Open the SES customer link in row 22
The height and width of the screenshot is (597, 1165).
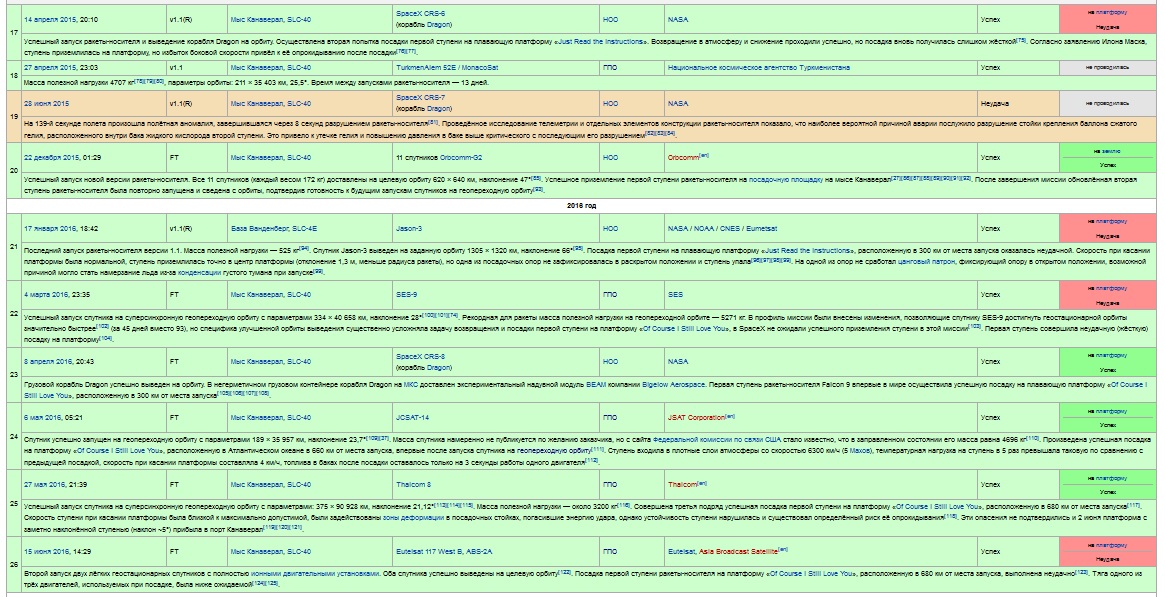pos(675,295)
